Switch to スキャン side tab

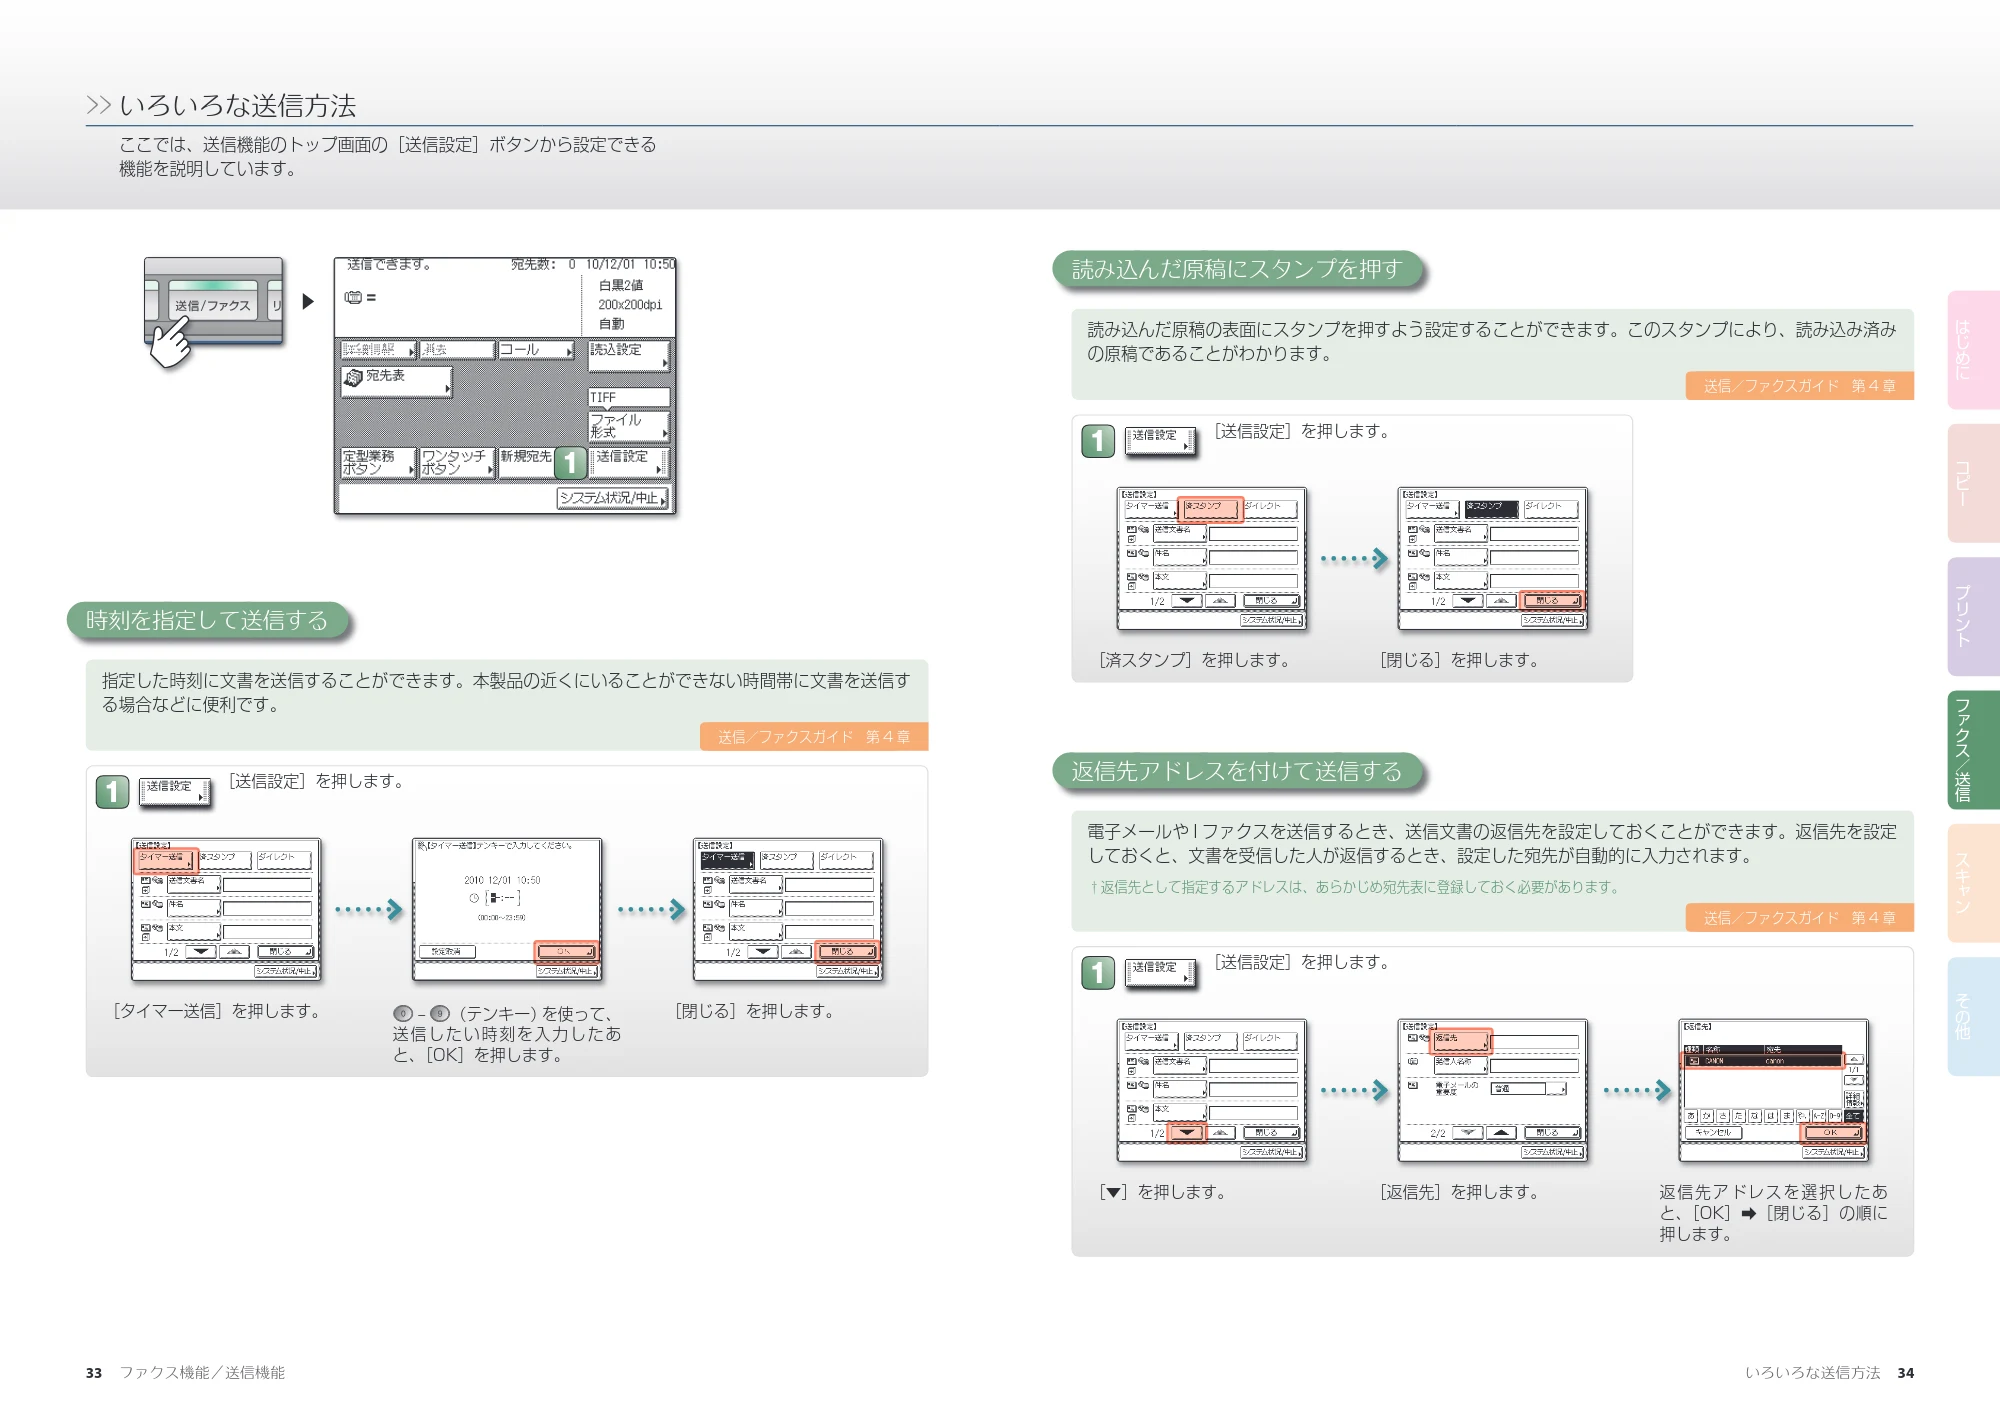pyautogui.click(x=1972, y=883)
